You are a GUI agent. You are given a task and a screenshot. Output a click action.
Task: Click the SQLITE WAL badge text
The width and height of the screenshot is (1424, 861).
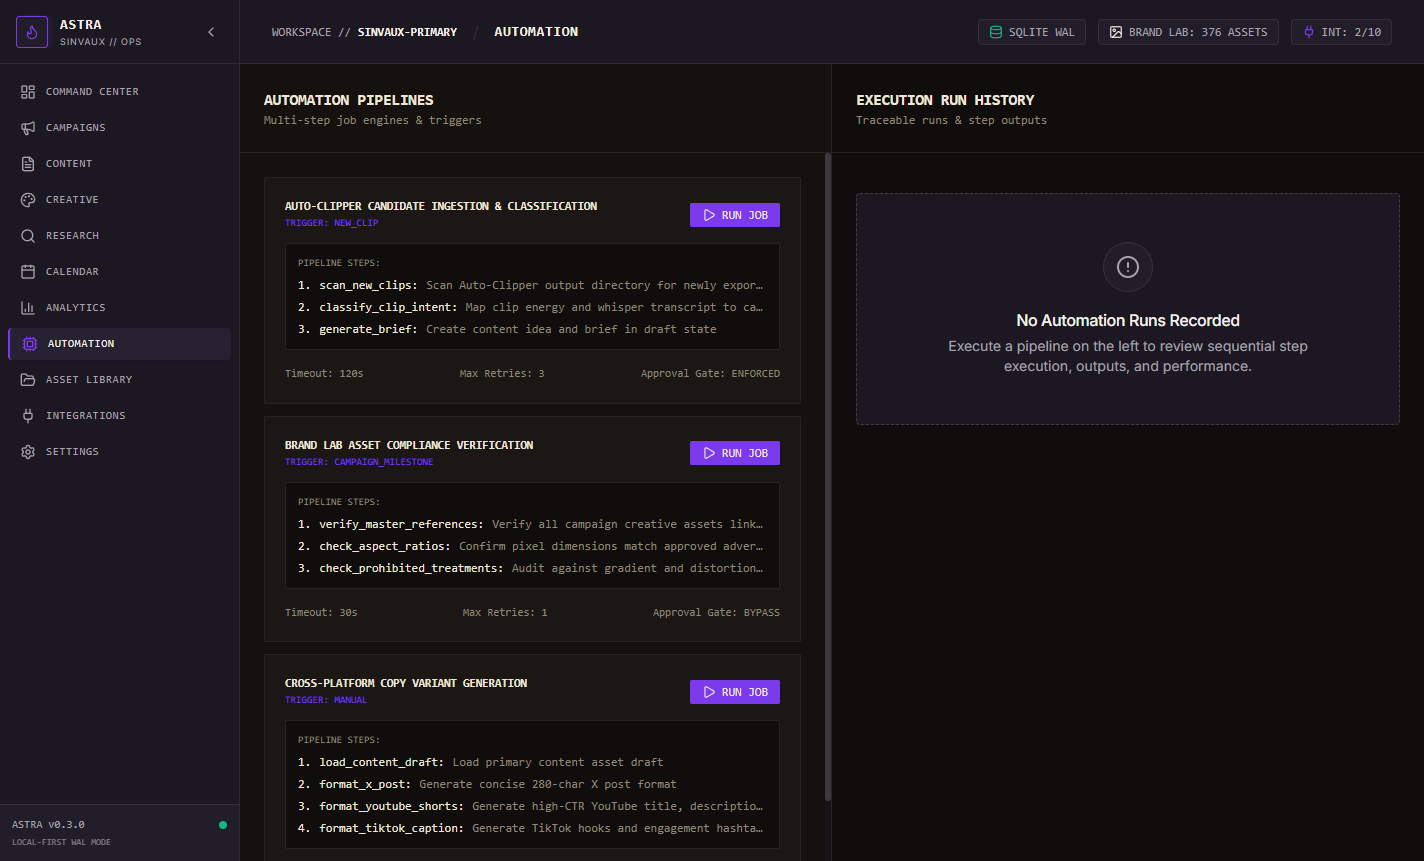tap(1042, 32)
